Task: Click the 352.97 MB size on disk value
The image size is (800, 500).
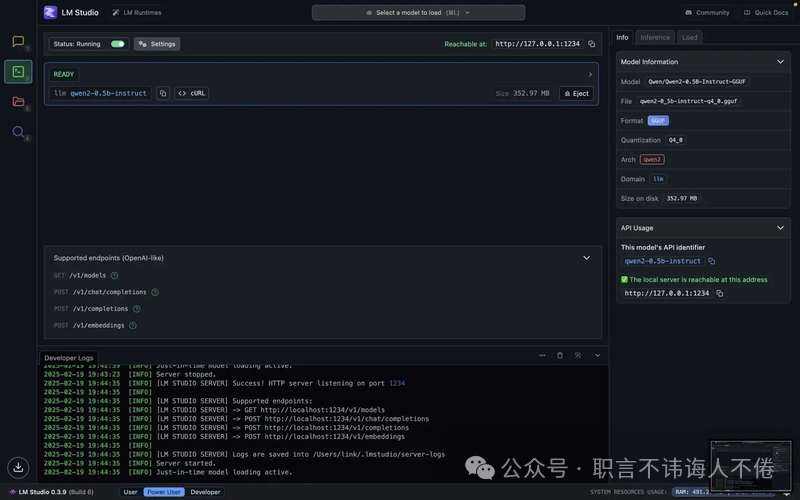Action: click(x=682, y=198)
